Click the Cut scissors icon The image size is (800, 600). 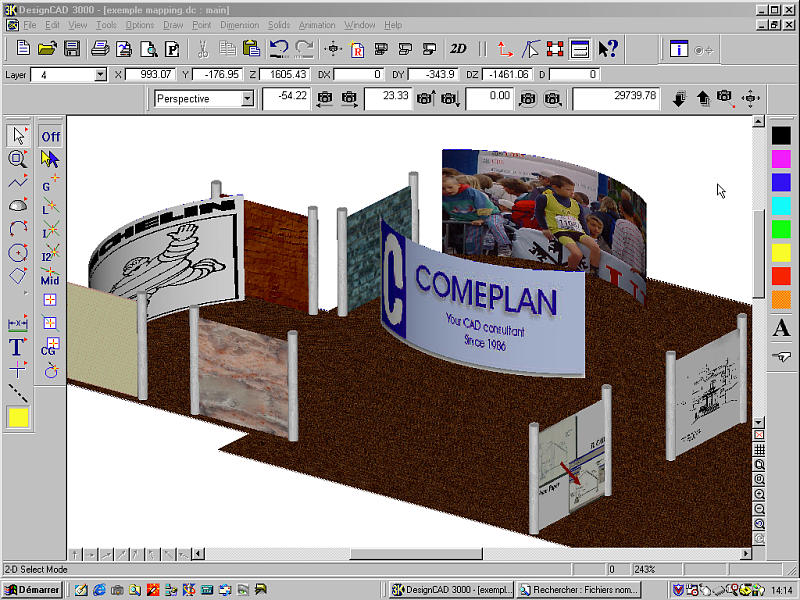203,48
